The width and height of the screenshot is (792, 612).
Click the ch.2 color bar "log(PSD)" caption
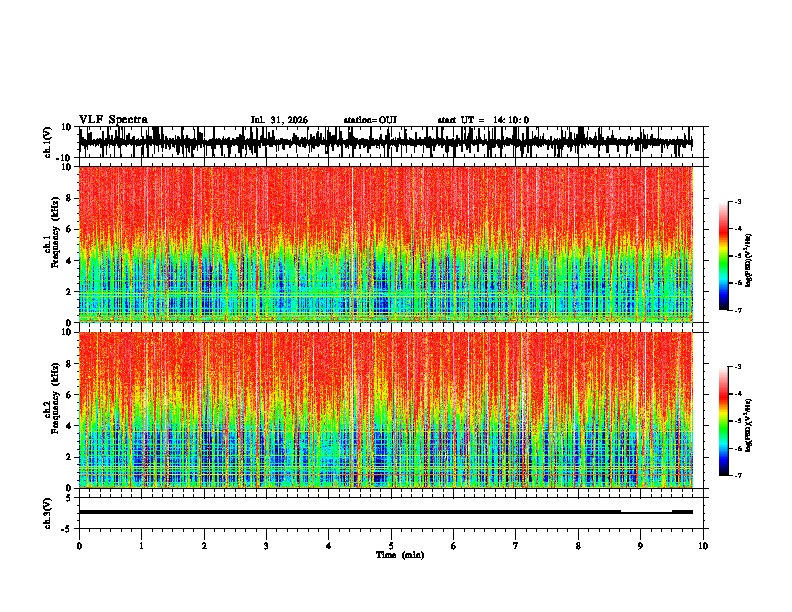pos(748,425)
